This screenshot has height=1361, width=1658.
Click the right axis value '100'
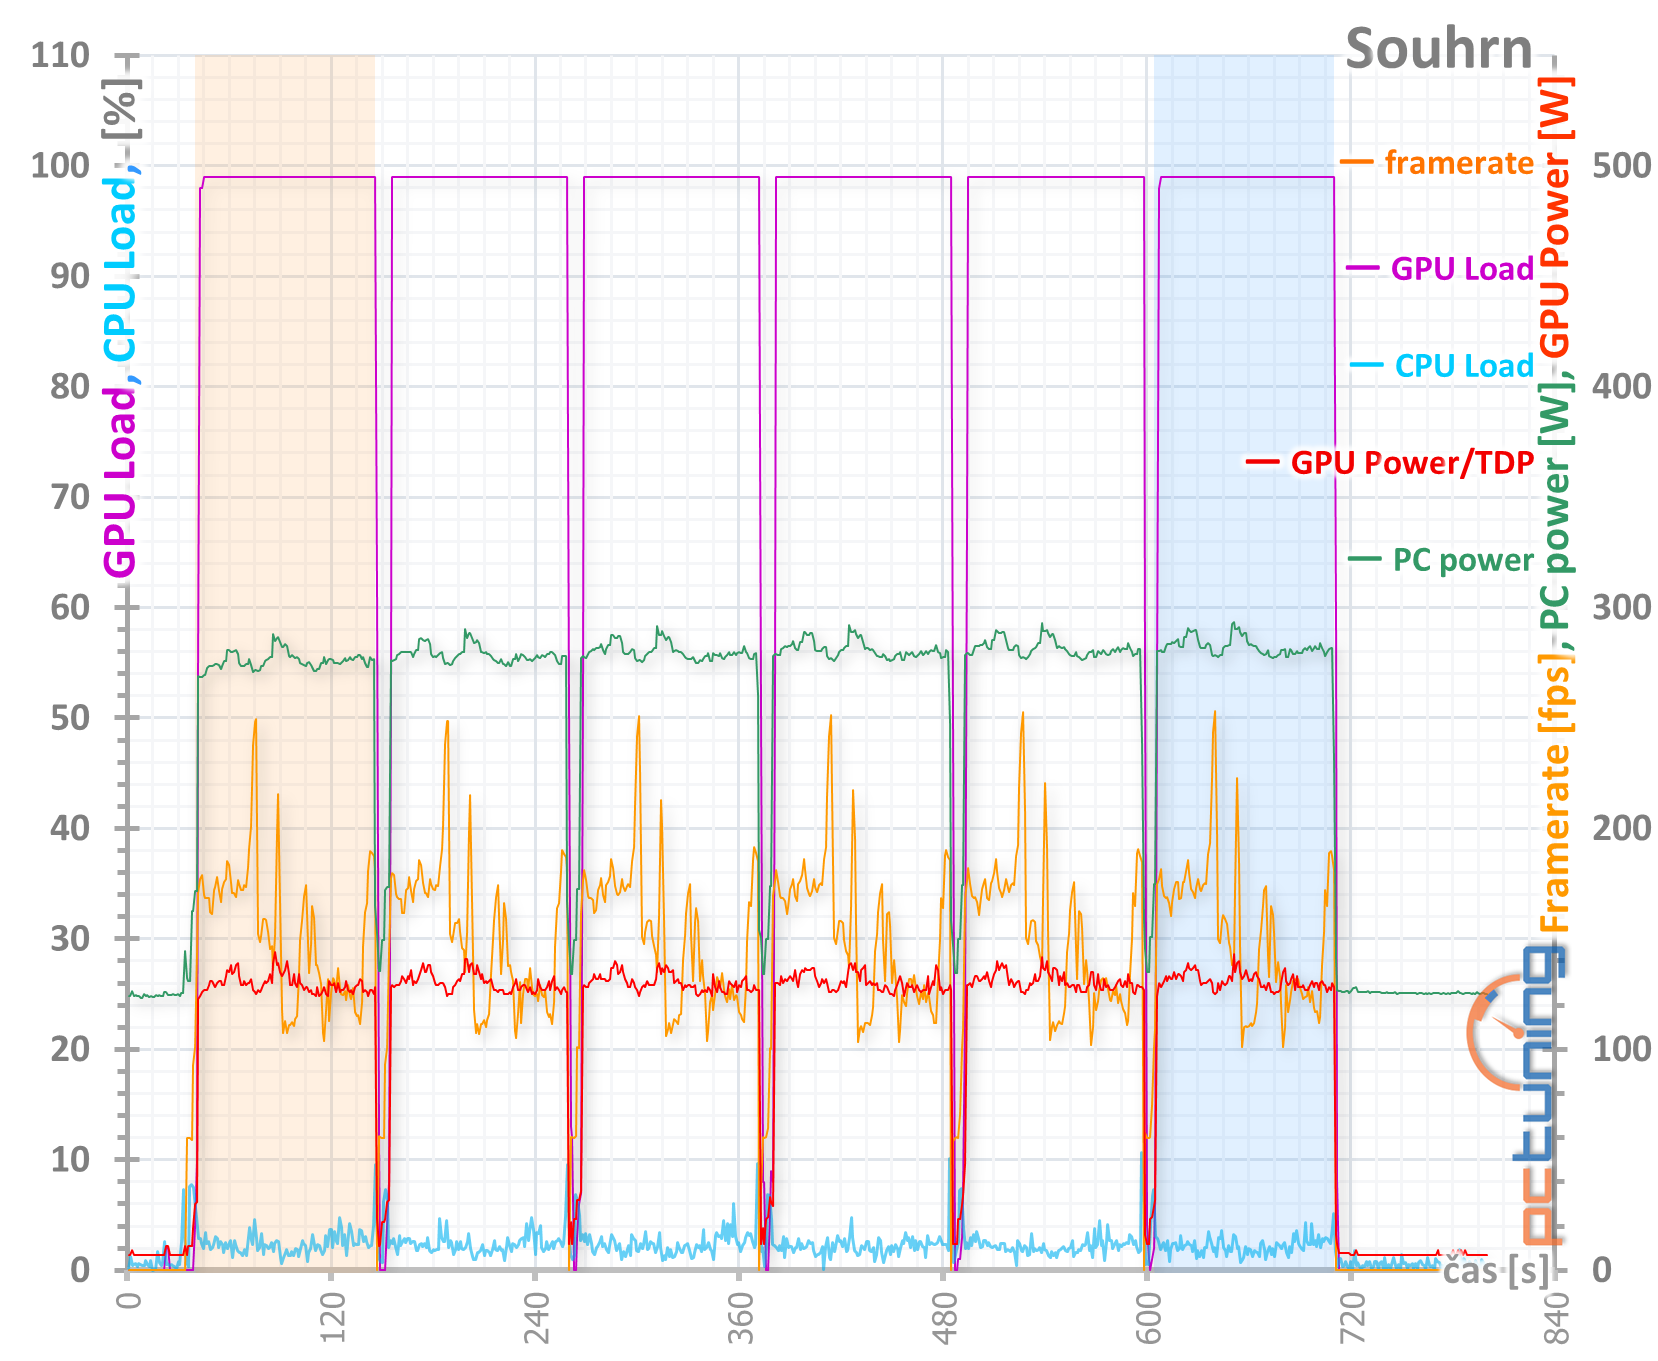pos(1621,1049)
